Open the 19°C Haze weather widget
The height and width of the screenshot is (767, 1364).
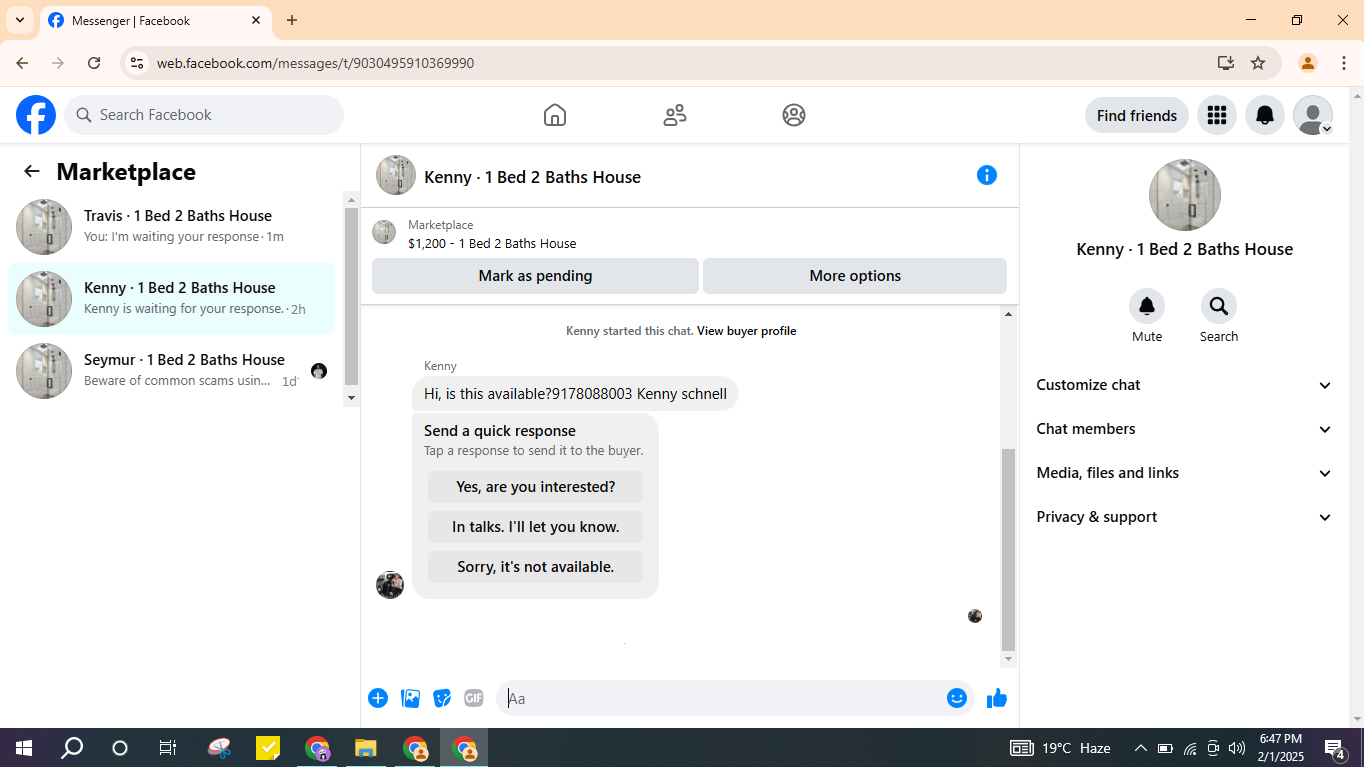[1061, 748]
